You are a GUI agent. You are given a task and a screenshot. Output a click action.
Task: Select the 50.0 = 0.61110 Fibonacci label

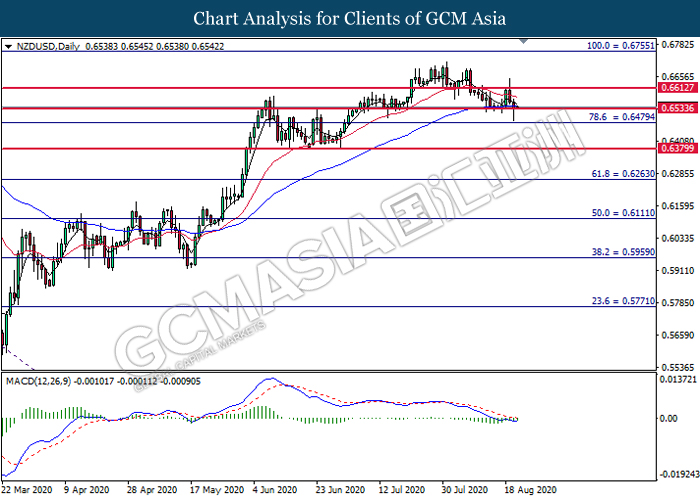coord(623,213)
